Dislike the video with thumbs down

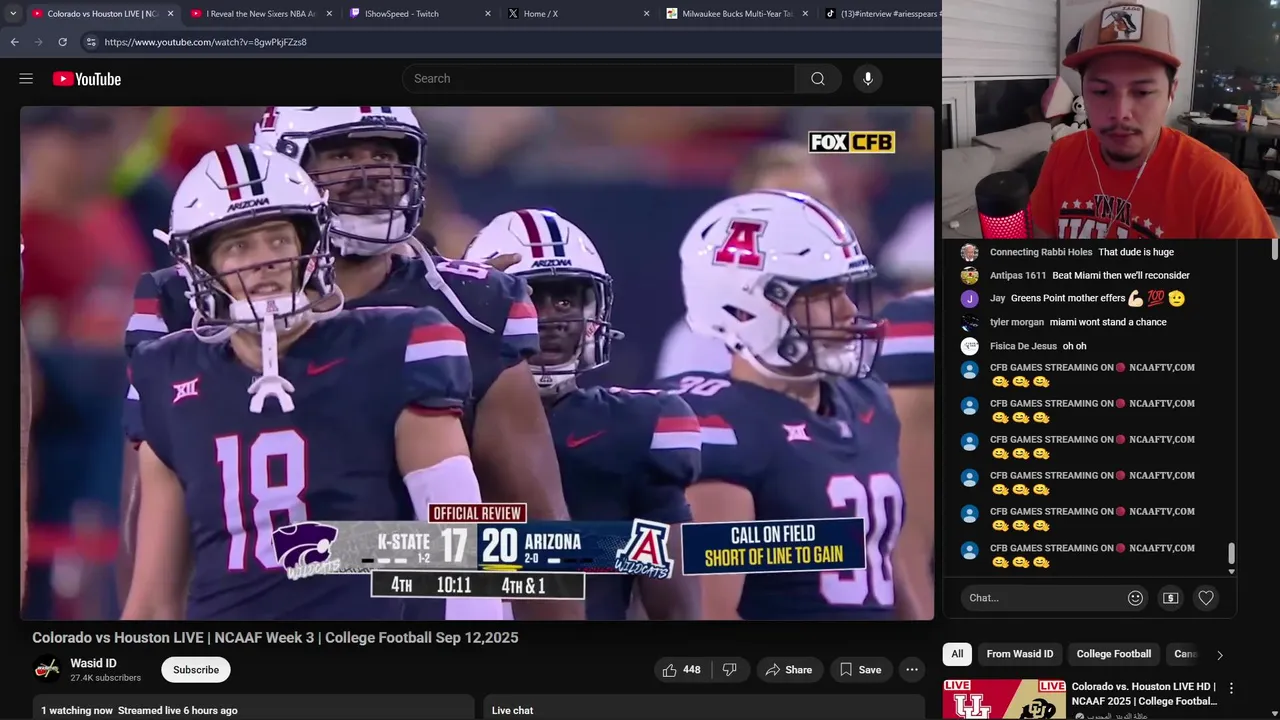(x=730, y=670)
